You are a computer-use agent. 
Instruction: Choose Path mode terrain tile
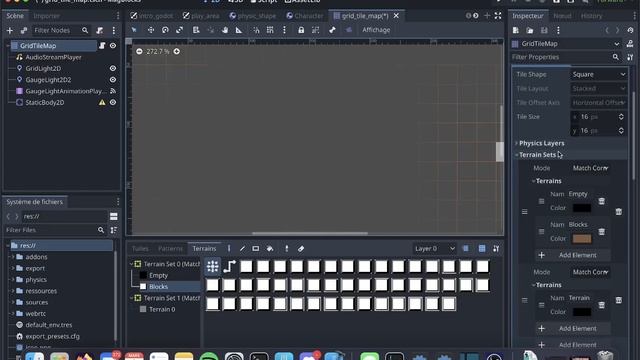click(229, 267)
